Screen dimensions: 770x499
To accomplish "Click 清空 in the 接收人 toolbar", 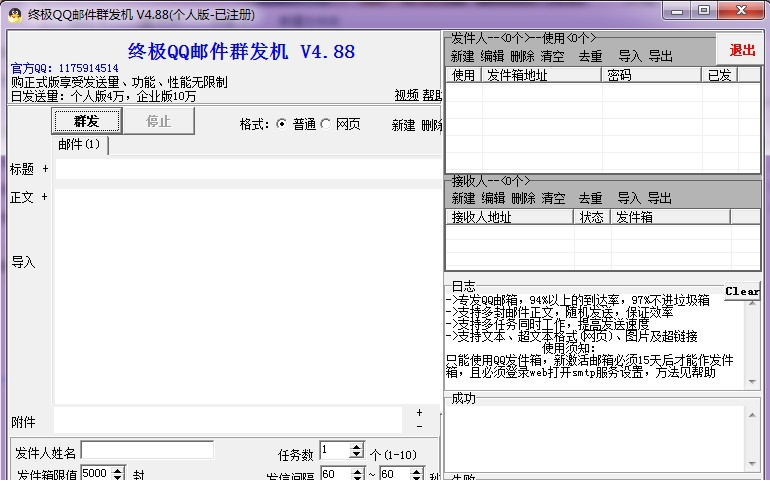I will coord(553,198).
